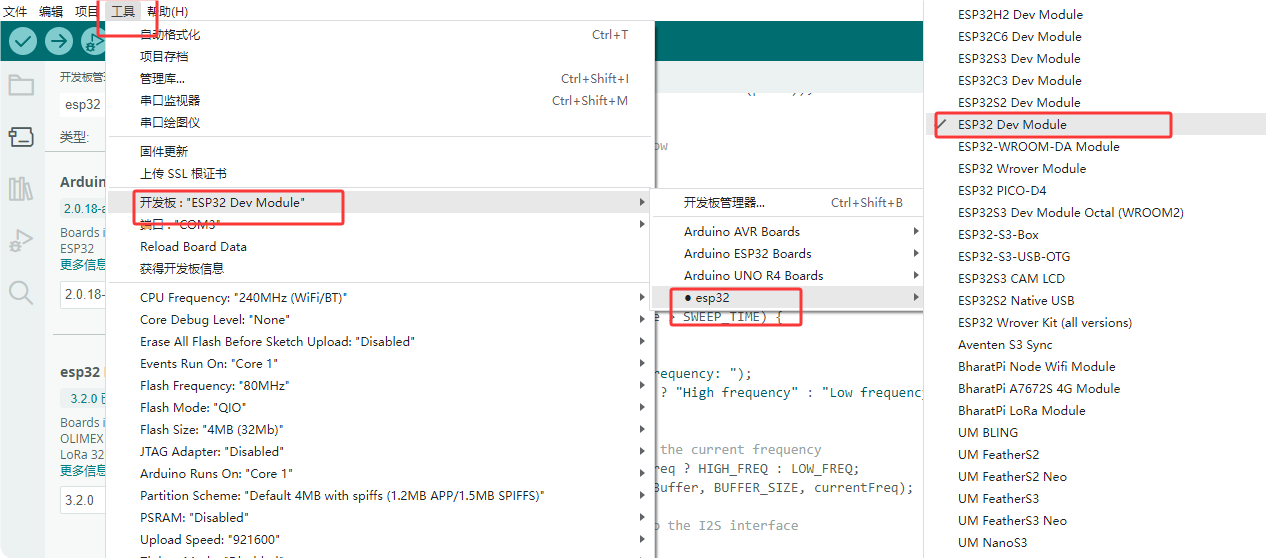
Task: Open the Sketchbook folder sidebar icon
Action: coord(21,85)
